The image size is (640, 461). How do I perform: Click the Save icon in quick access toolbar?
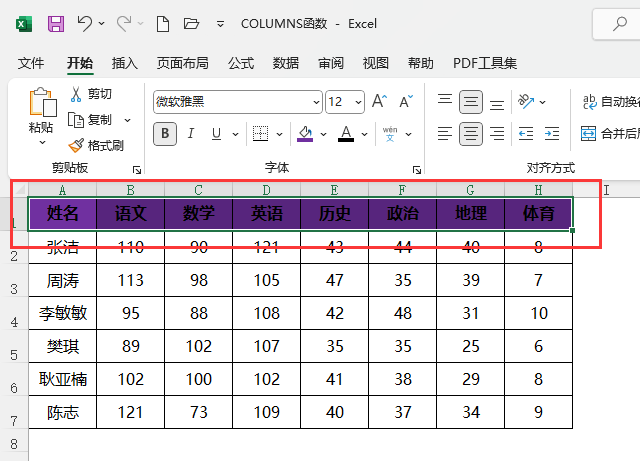56,24
